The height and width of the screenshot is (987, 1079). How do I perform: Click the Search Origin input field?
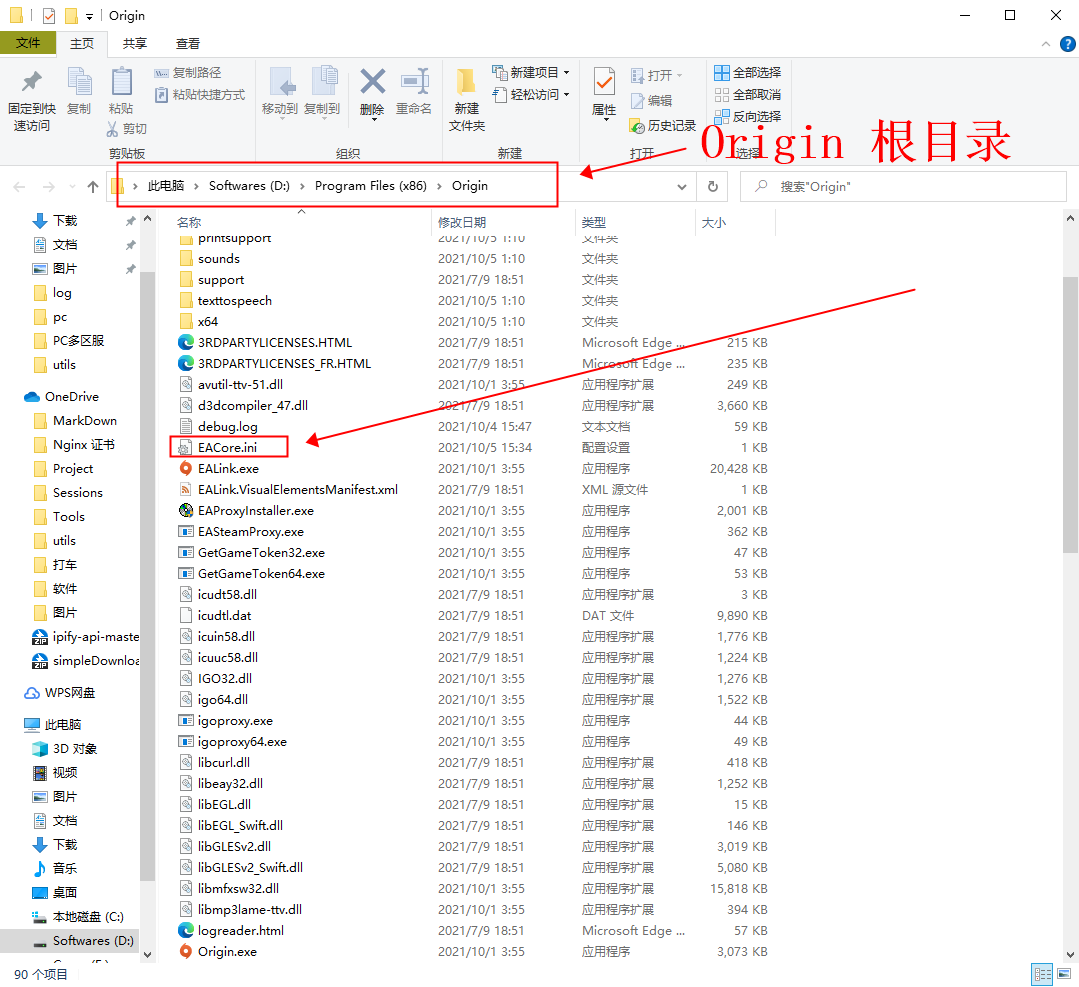903,187
